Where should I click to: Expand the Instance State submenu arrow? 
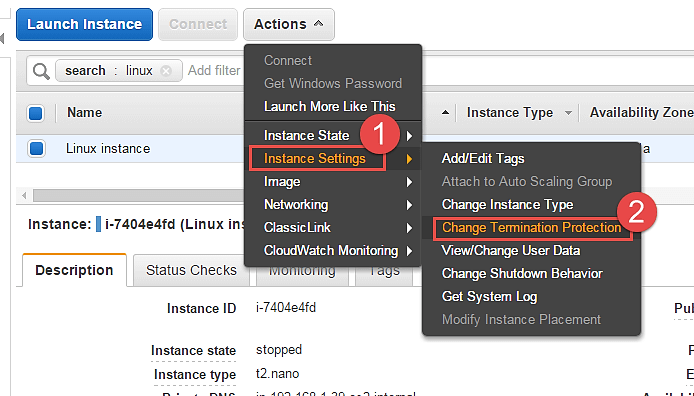pyautogui.click(x=410, y=136)
